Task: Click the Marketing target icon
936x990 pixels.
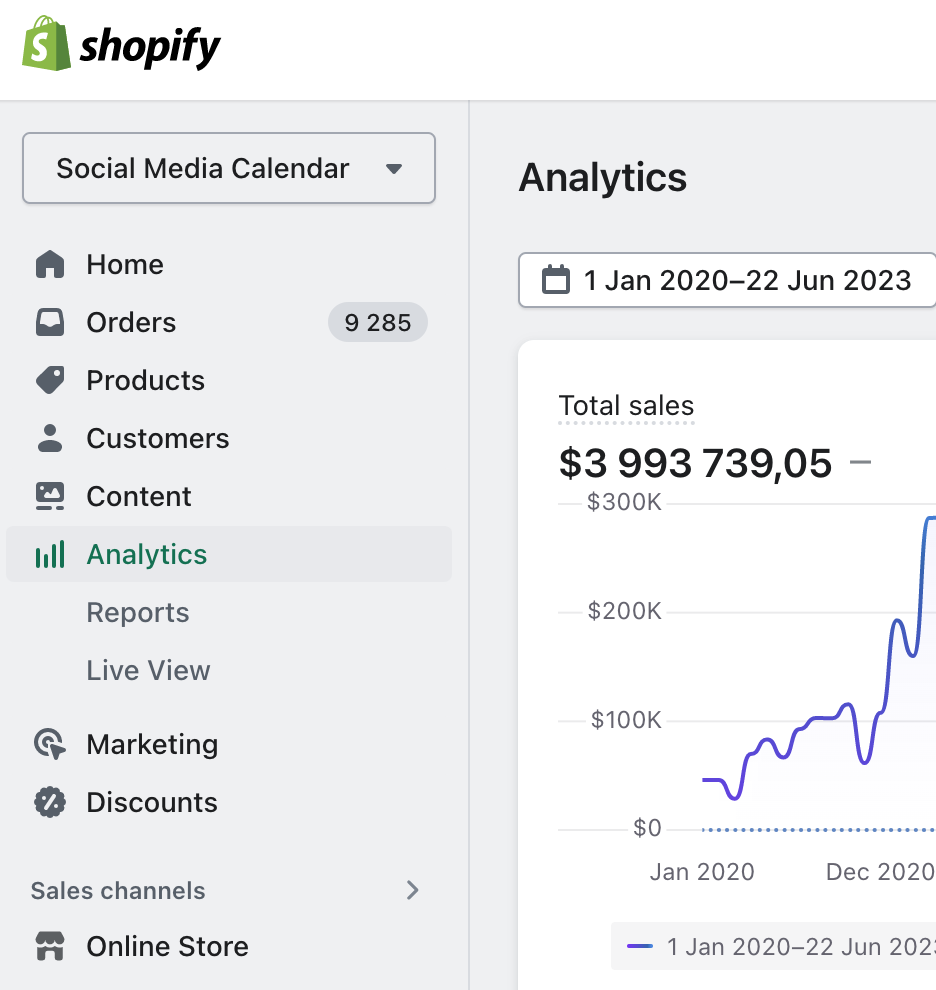Action: tap(50, 744)
